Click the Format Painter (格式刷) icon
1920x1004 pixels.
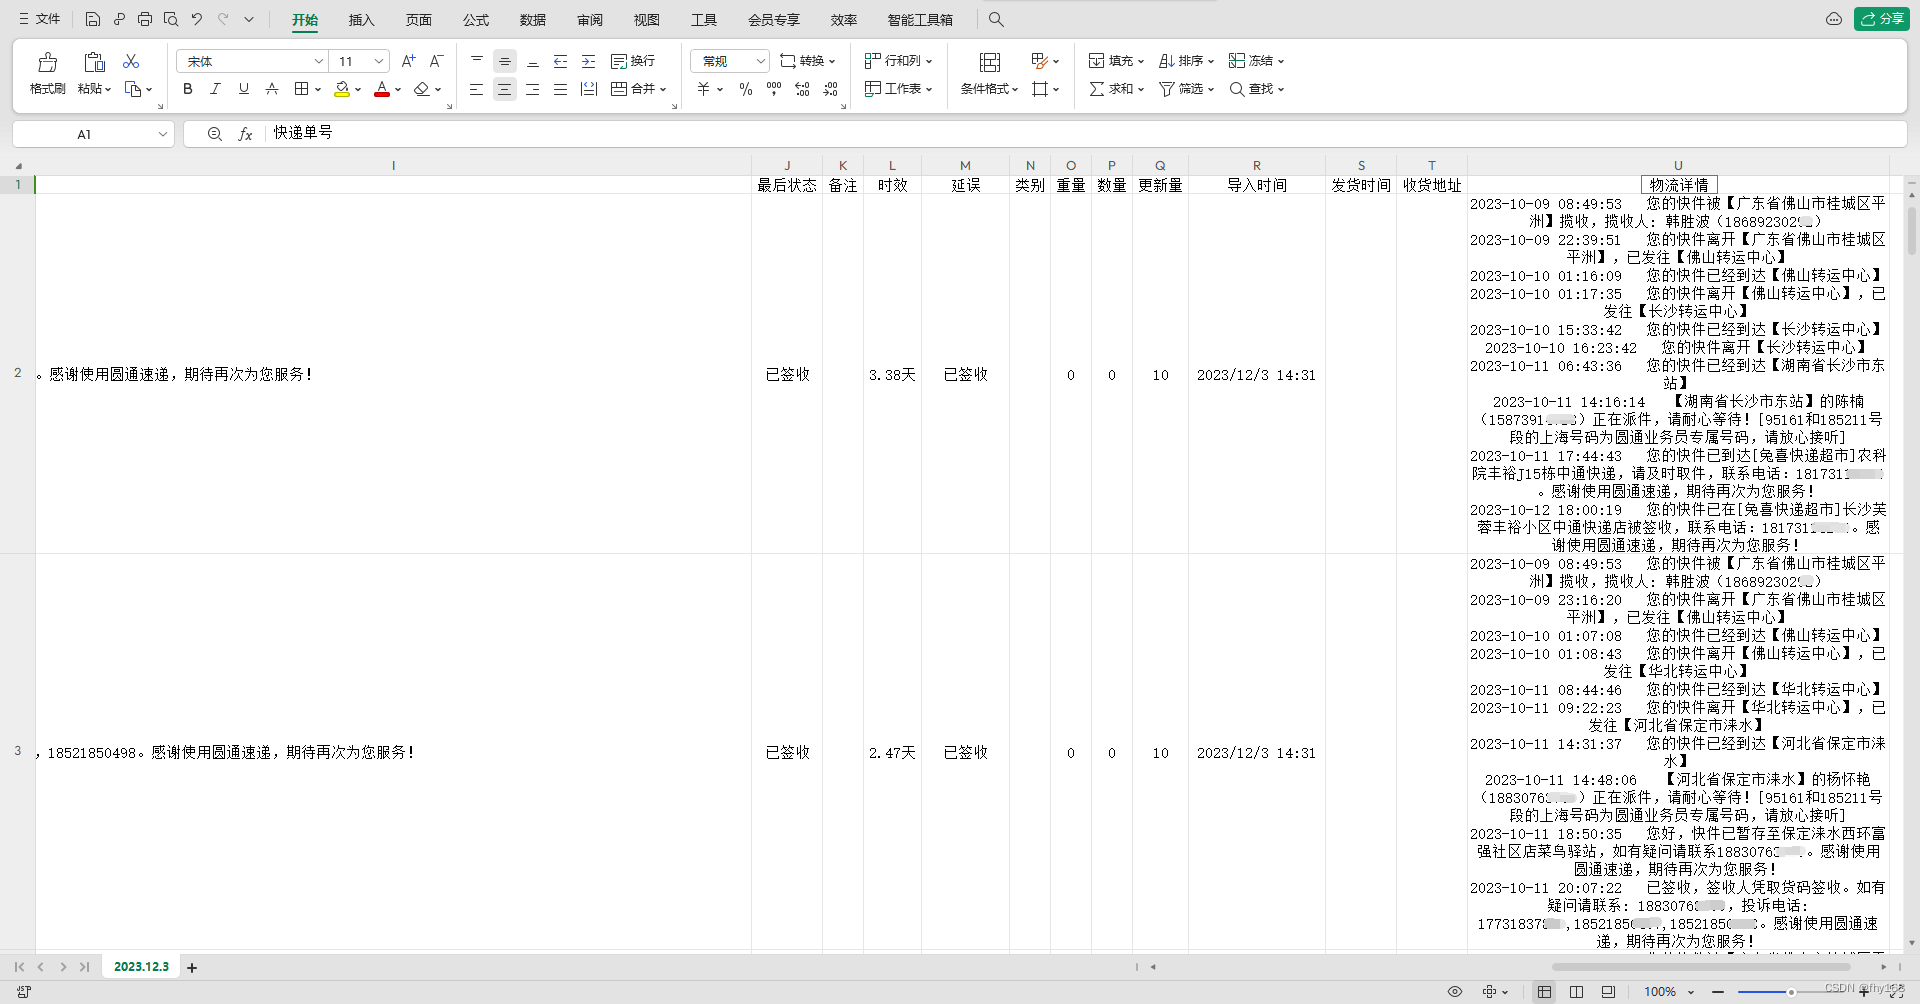[47, 63]
